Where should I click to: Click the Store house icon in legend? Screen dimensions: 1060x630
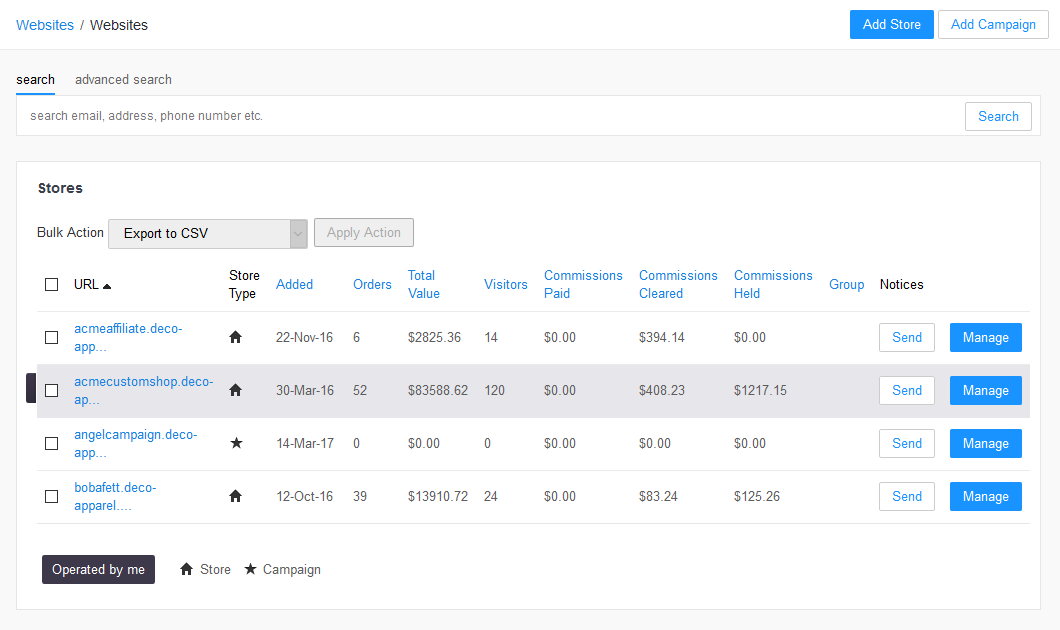point(187,569)
